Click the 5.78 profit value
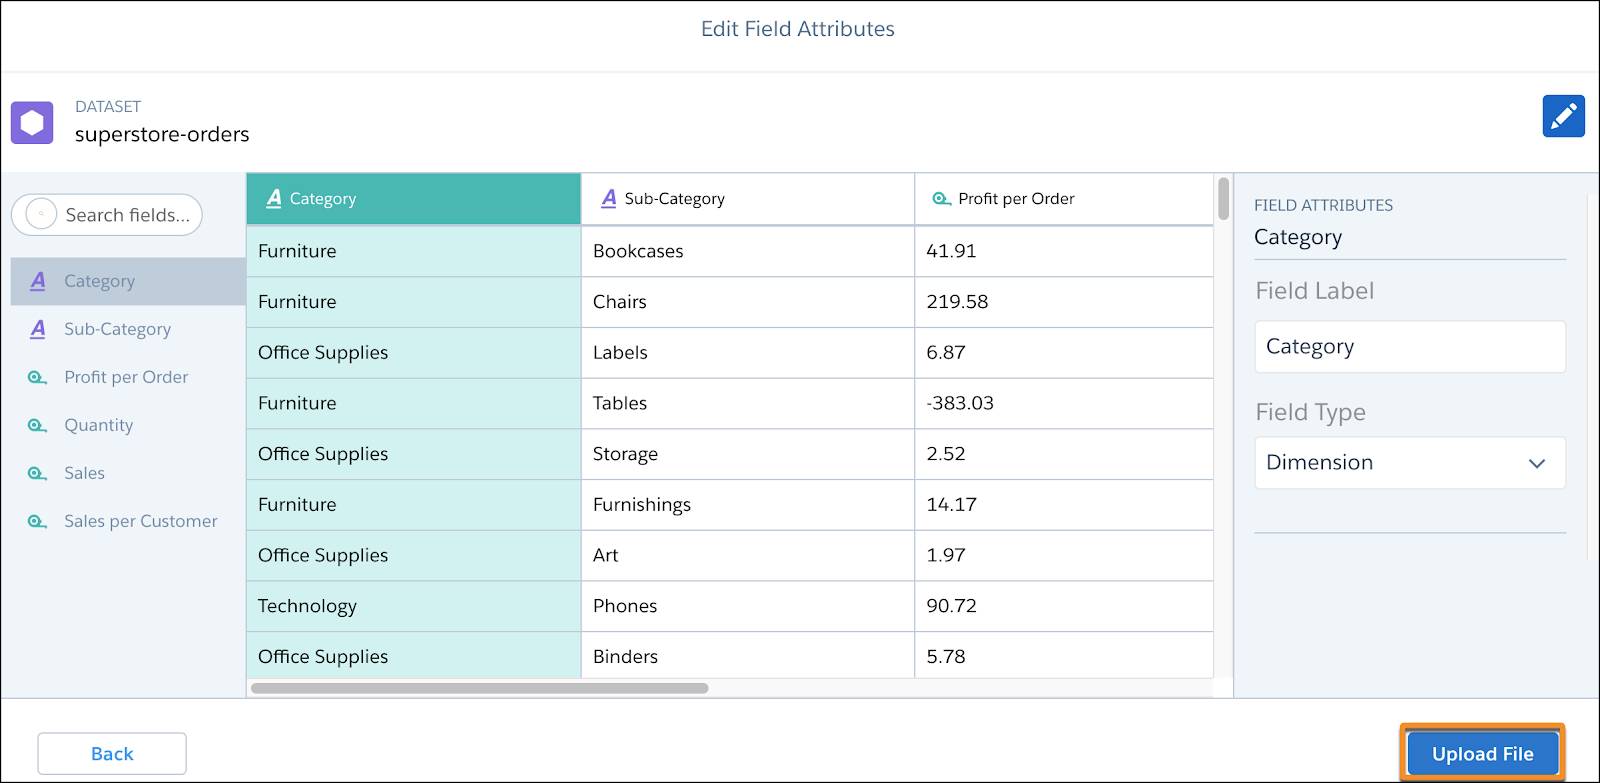This screenshot has width=1600, height=783. [x=946, y=657]
